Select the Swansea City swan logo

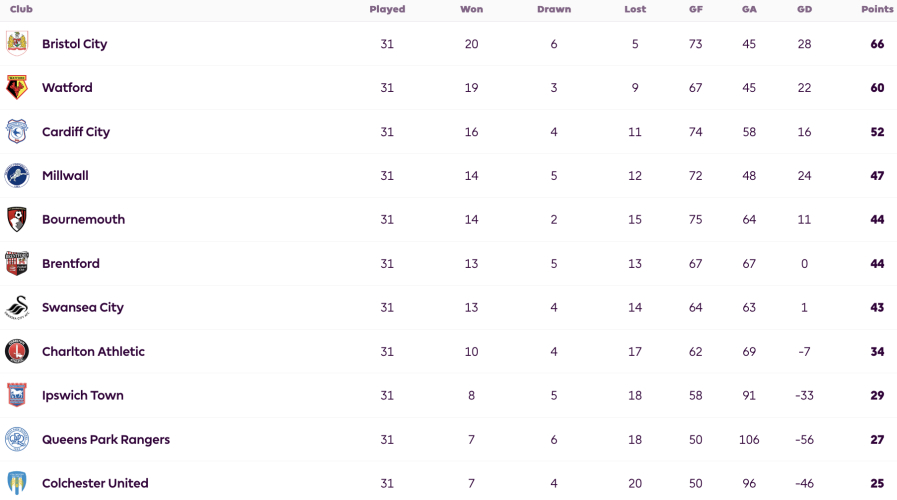click(17, 307)
